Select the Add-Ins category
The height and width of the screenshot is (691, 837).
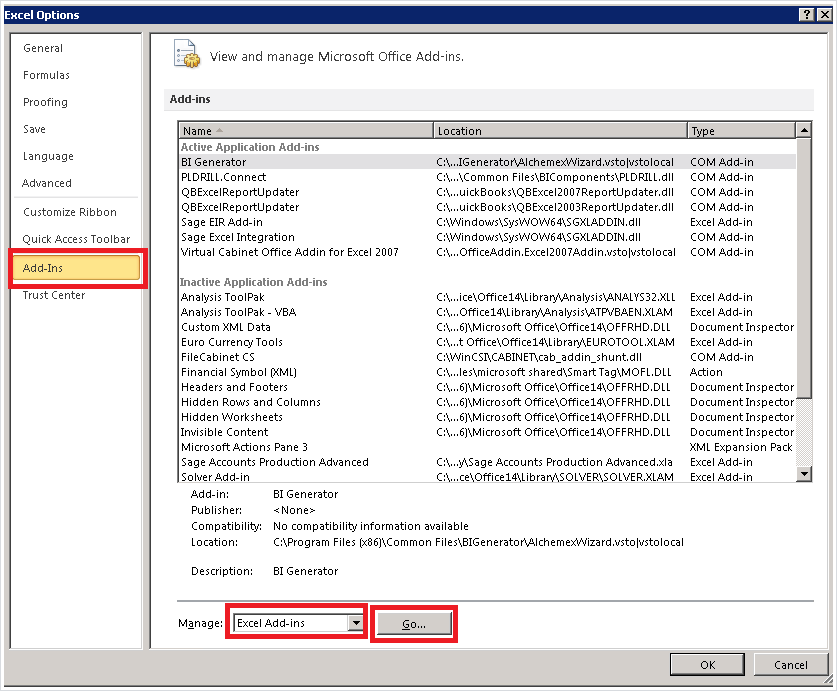point(76,268)
